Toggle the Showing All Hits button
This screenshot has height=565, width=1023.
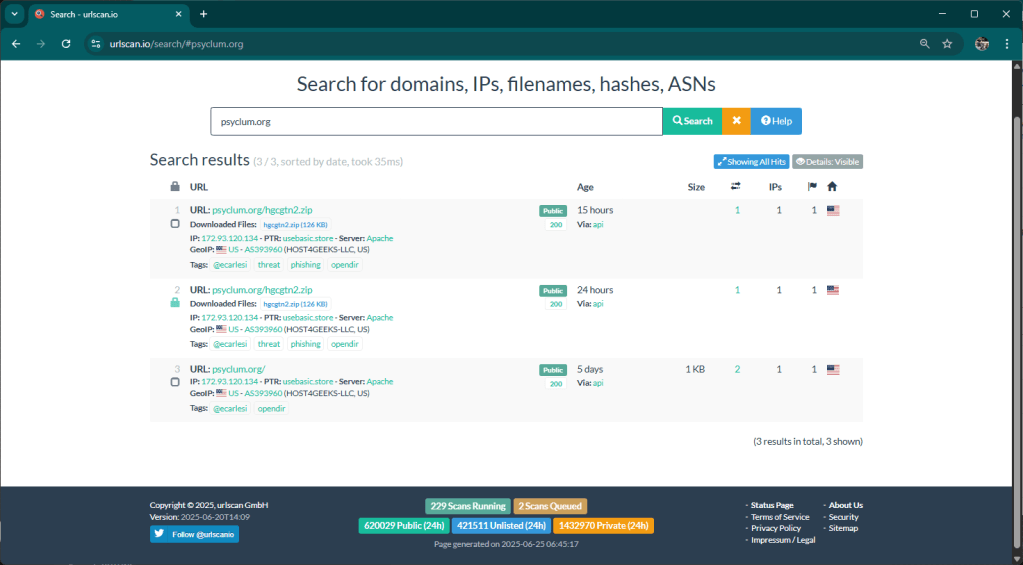(751, 162)
